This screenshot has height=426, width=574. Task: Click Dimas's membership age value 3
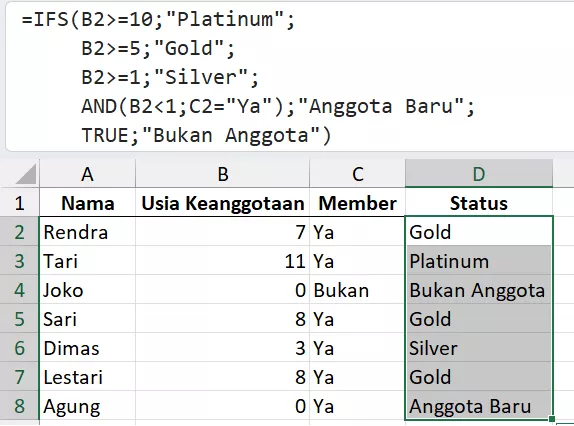point(223,348)
